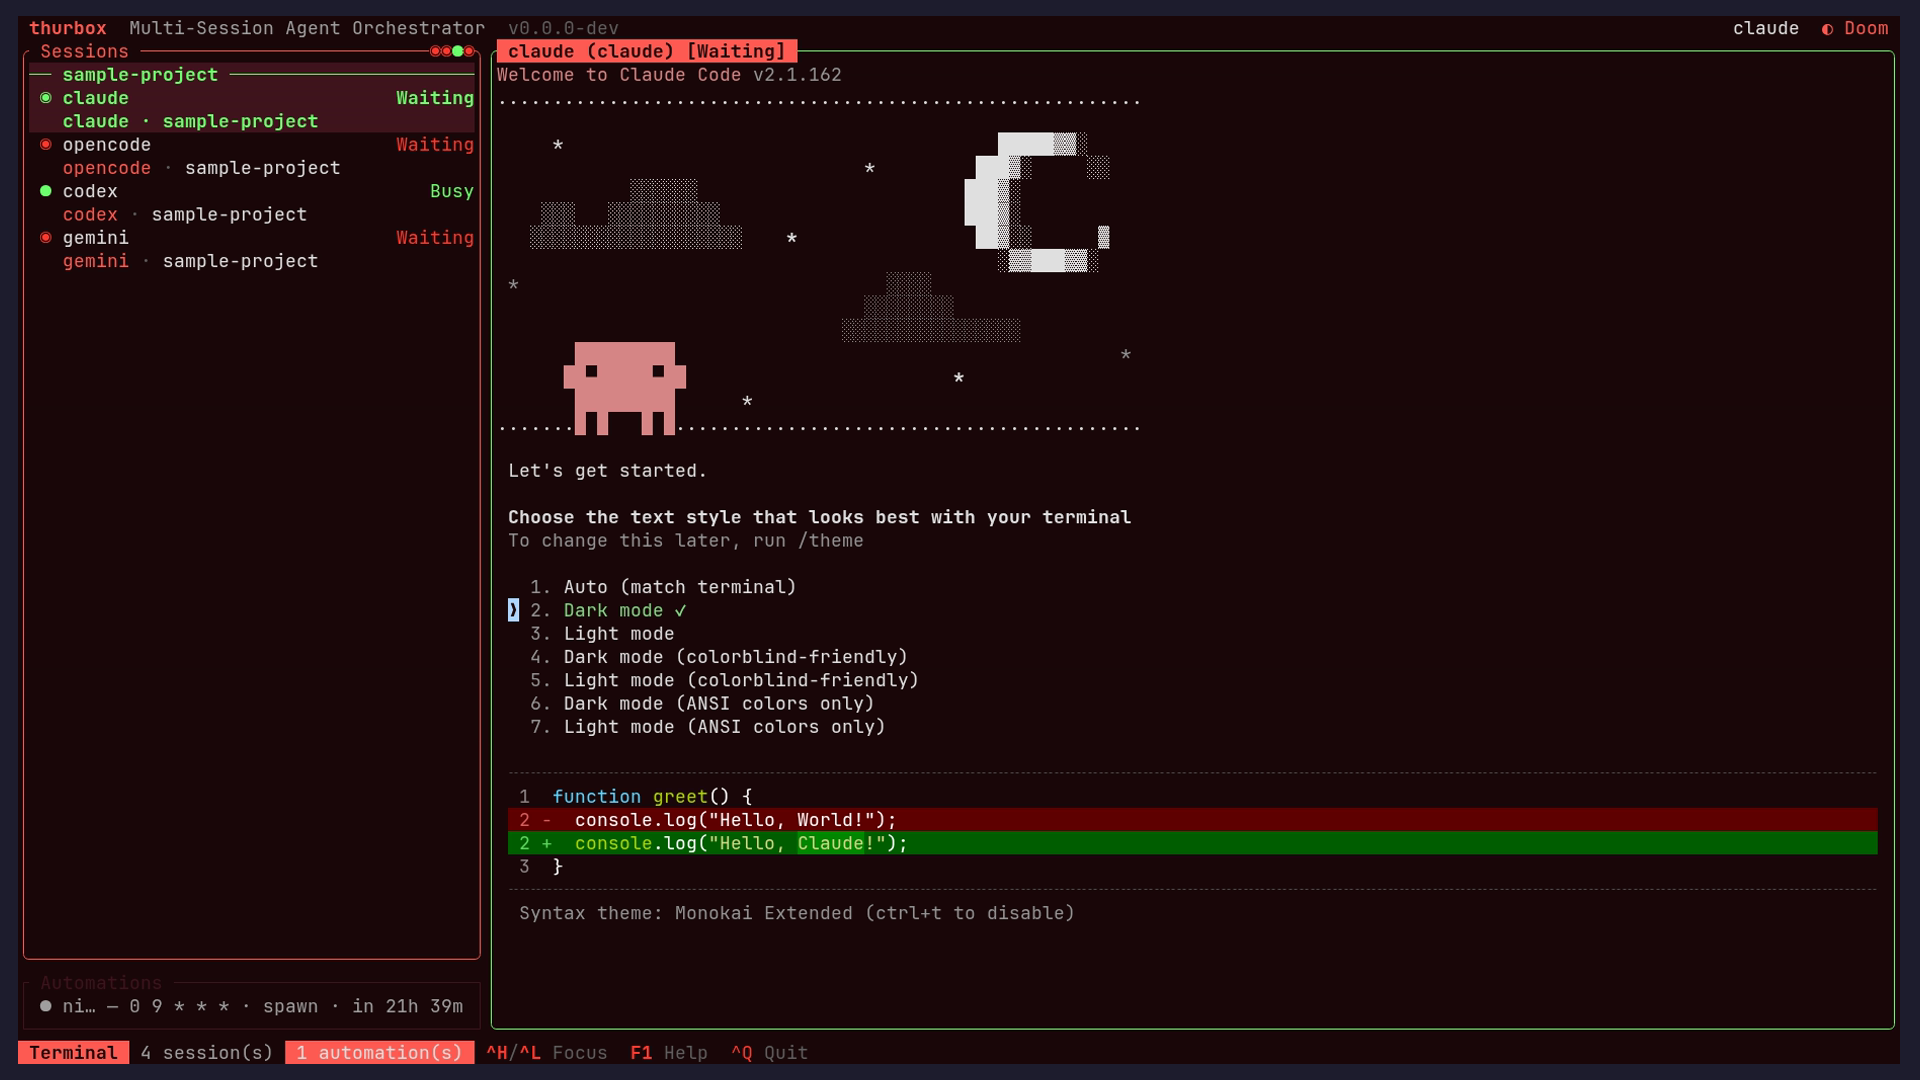This screenshot has height=1080, width=1920.
Task: Click the checkmark next to Dark mode
Action: 680,610
